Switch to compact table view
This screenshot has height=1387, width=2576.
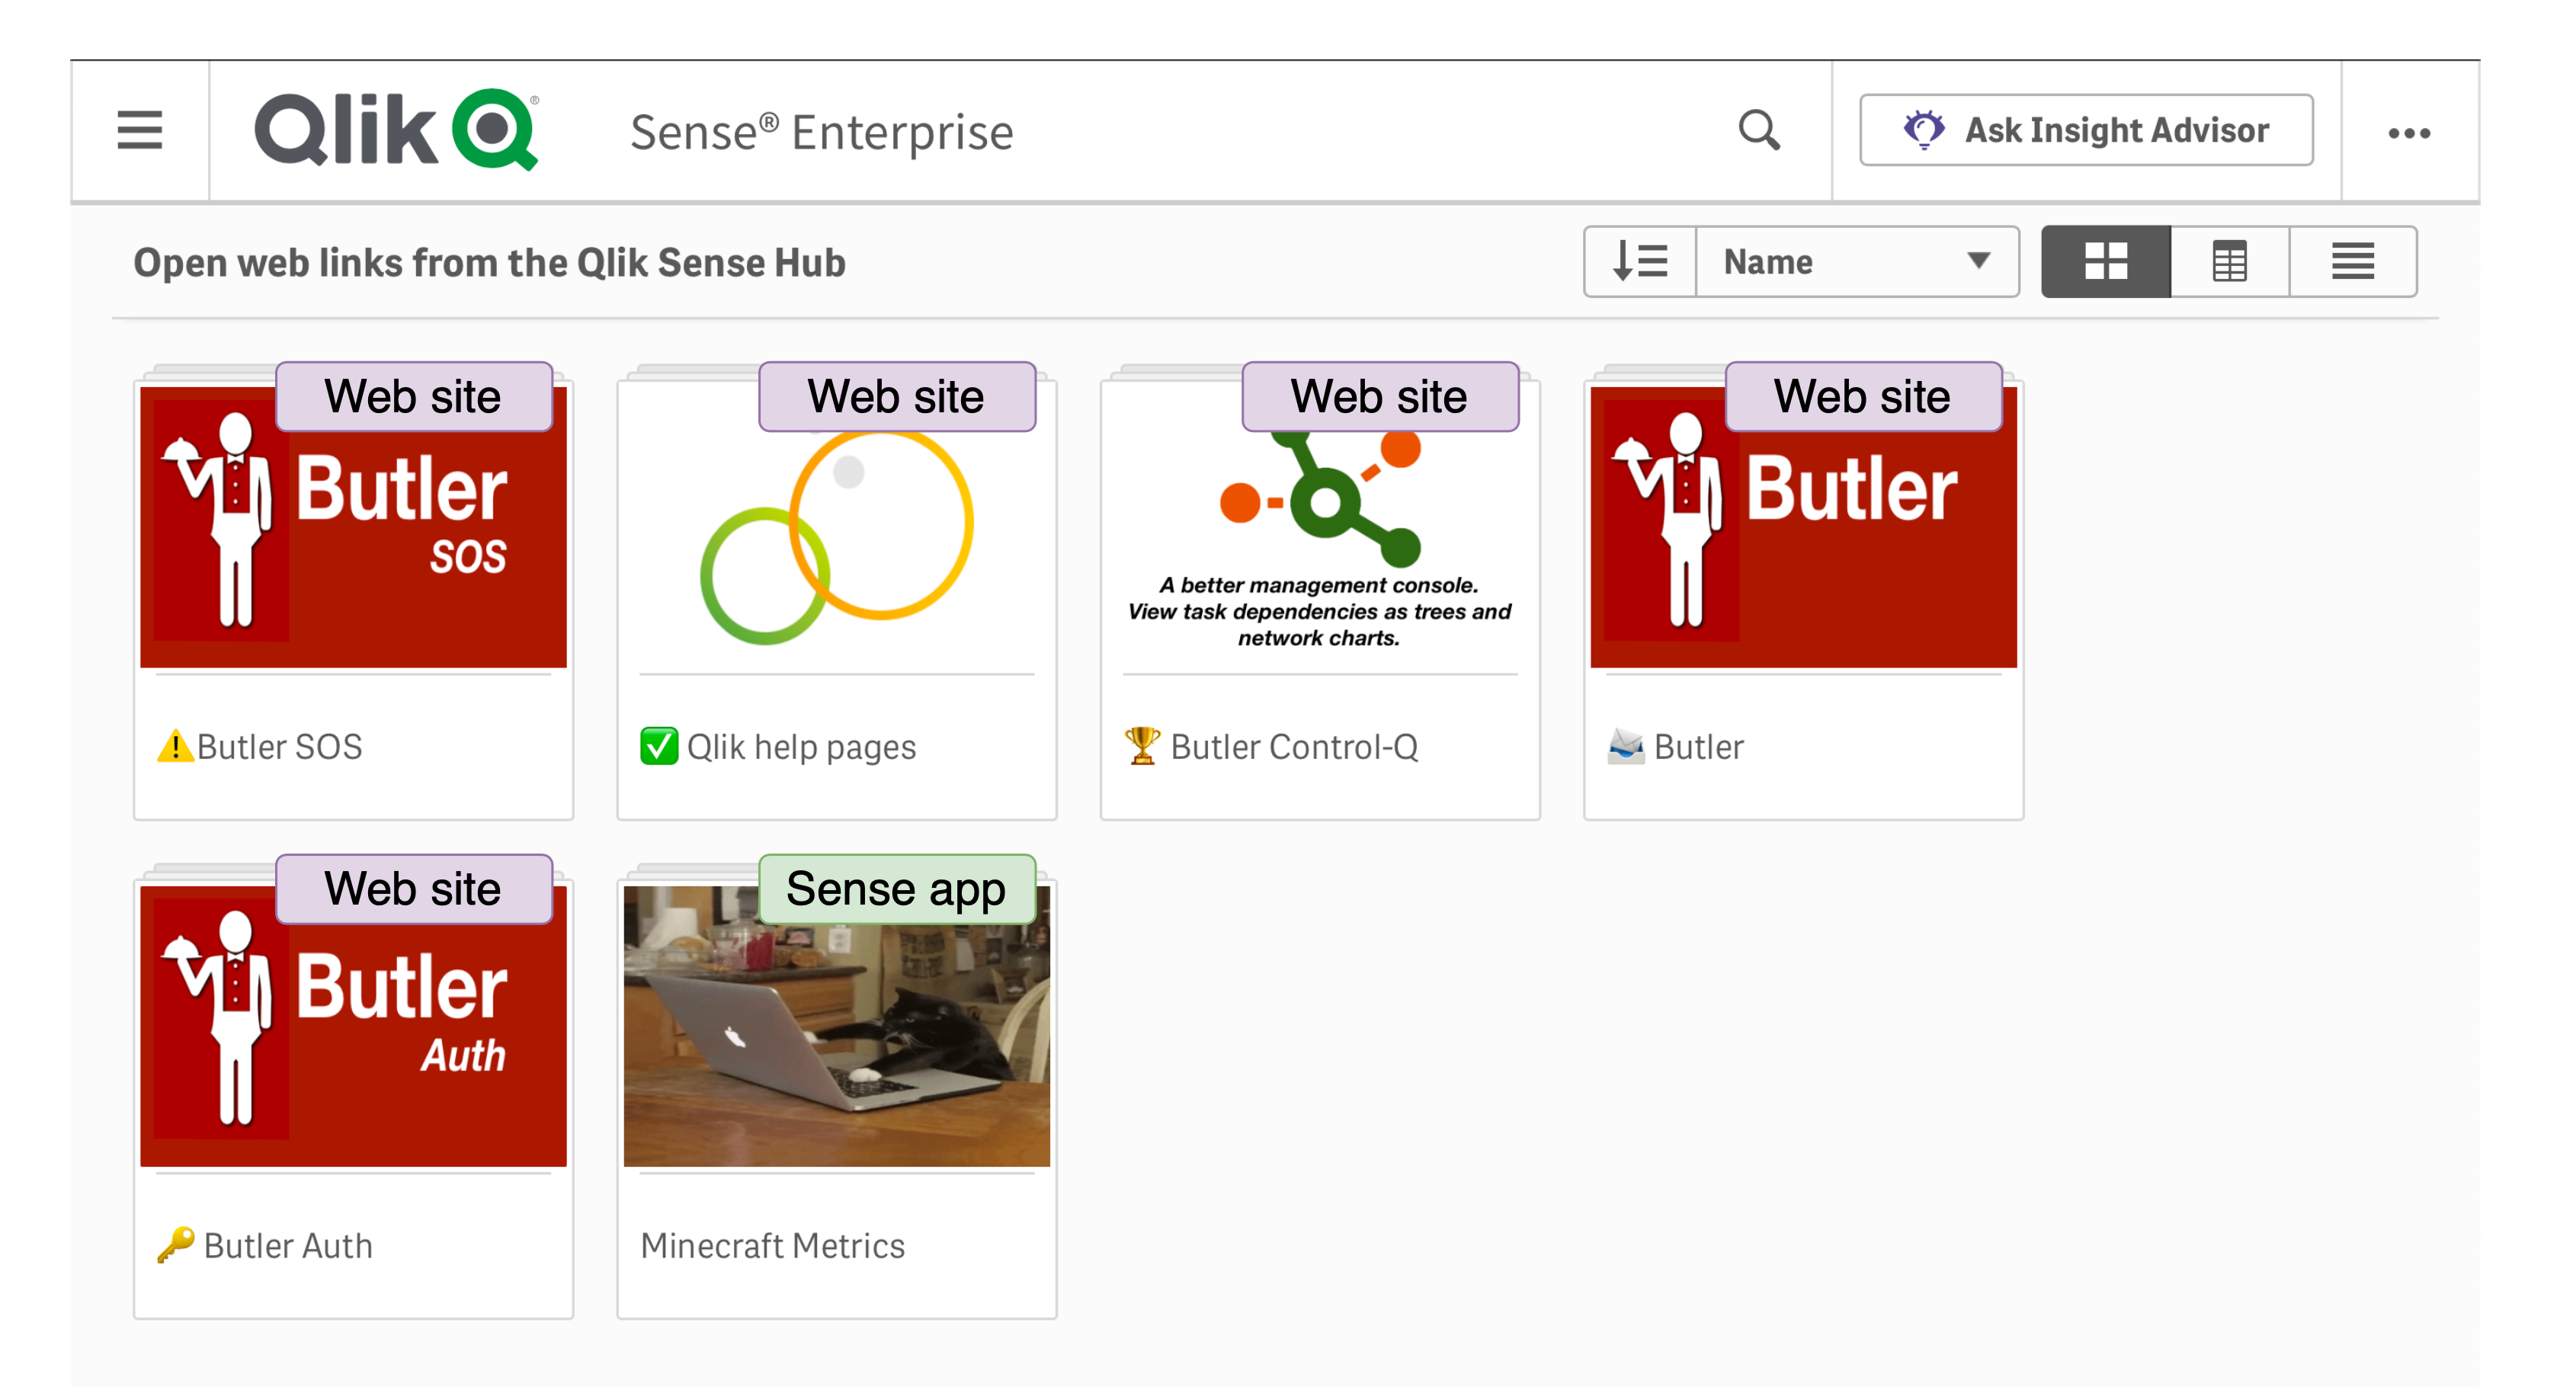(x=2229, y=262)
